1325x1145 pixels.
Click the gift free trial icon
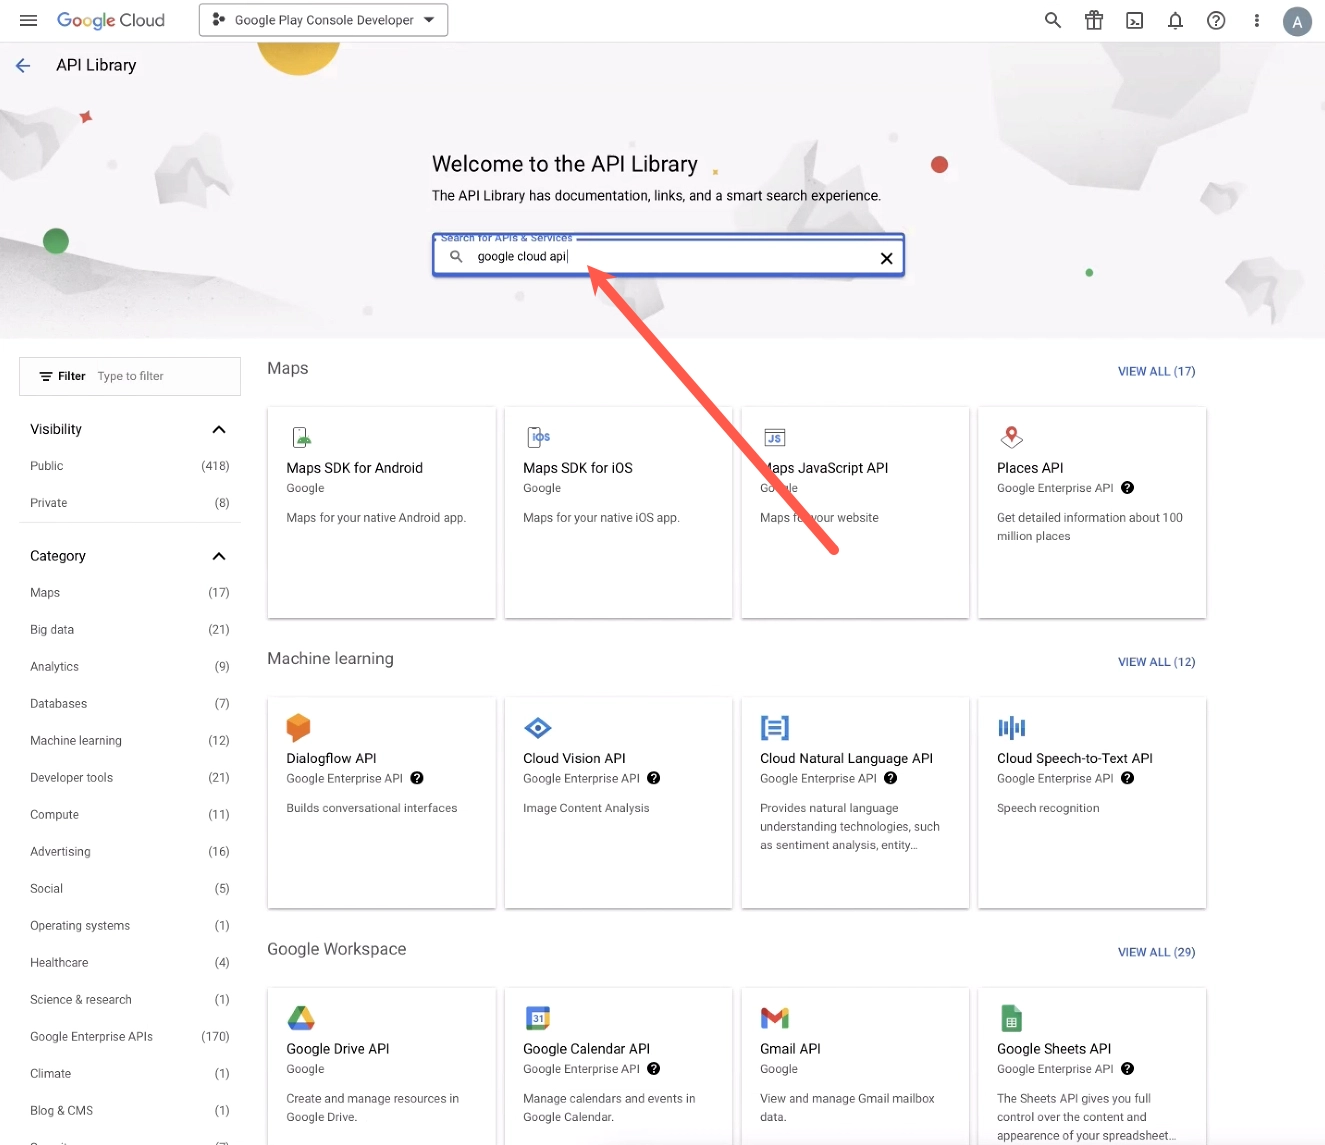pos(1094,20)
